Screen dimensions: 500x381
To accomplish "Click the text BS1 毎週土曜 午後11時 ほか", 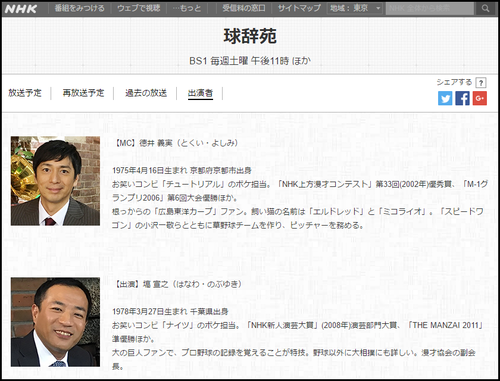I will (x=250, y=61).
